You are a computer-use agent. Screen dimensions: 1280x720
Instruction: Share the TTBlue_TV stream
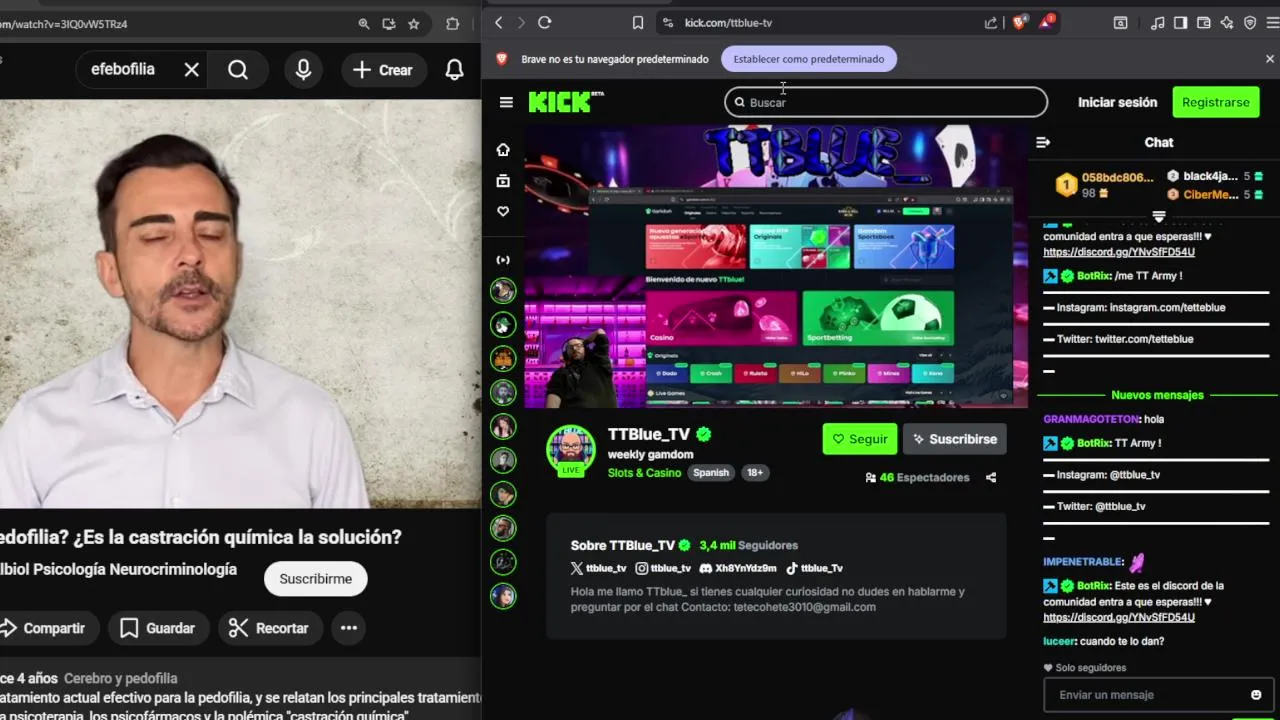pos(991,478)
